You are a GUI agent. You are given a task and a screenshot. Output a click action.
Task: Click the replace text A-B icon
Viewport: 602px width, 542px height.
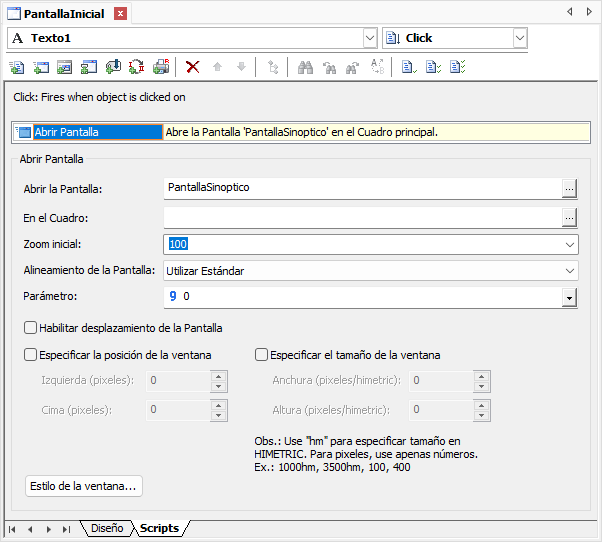(x=378, y=67)
